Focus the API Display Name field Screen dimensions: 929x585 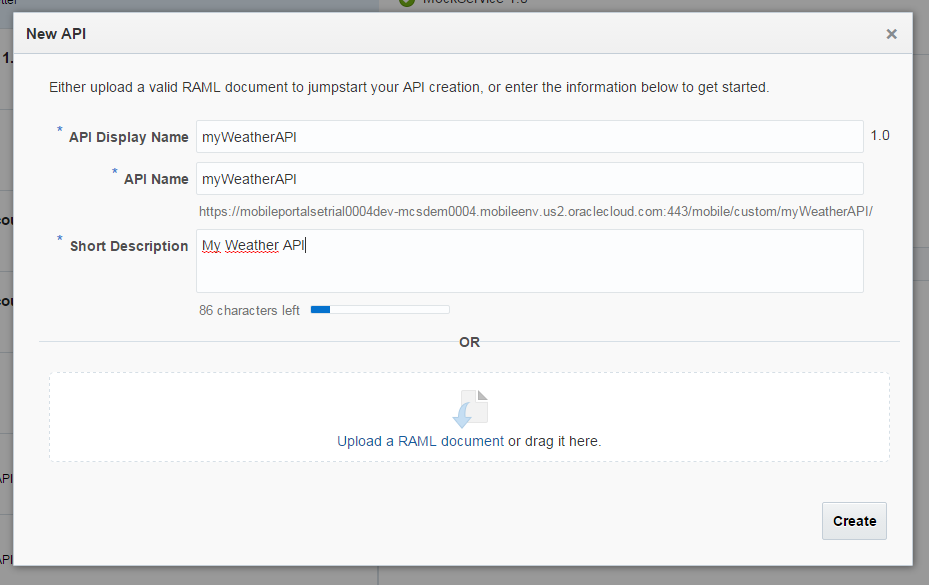[x=529, y=137]
